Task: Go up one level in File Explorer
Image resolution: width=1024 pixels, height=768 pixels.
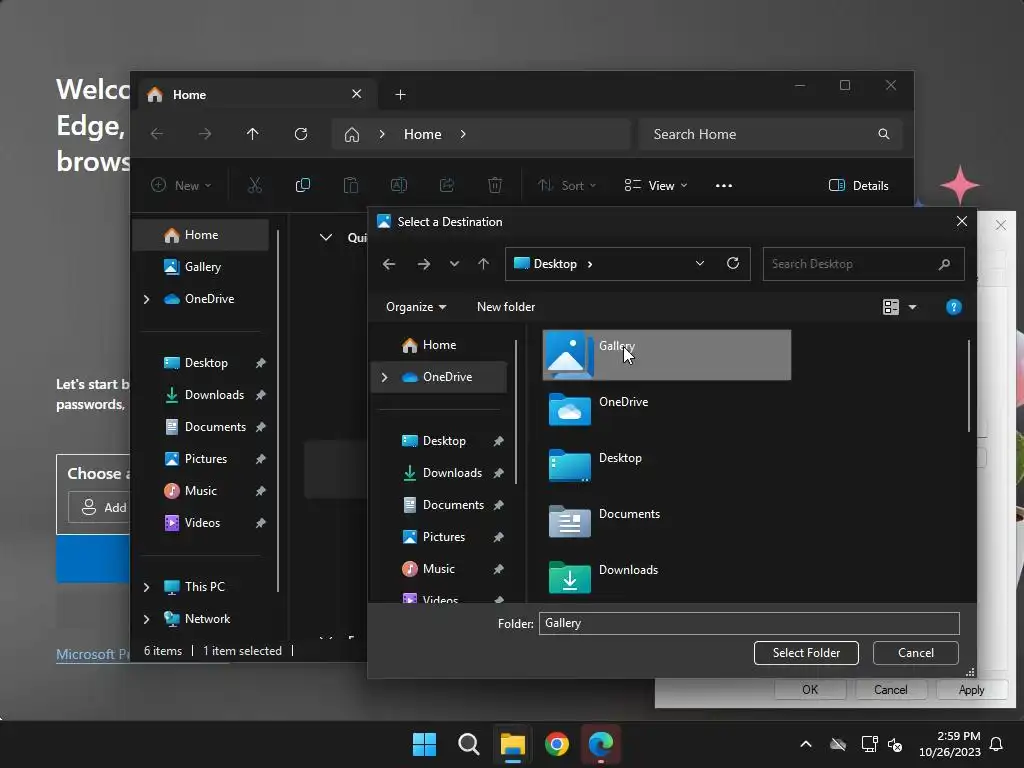Action: (253, 134)
